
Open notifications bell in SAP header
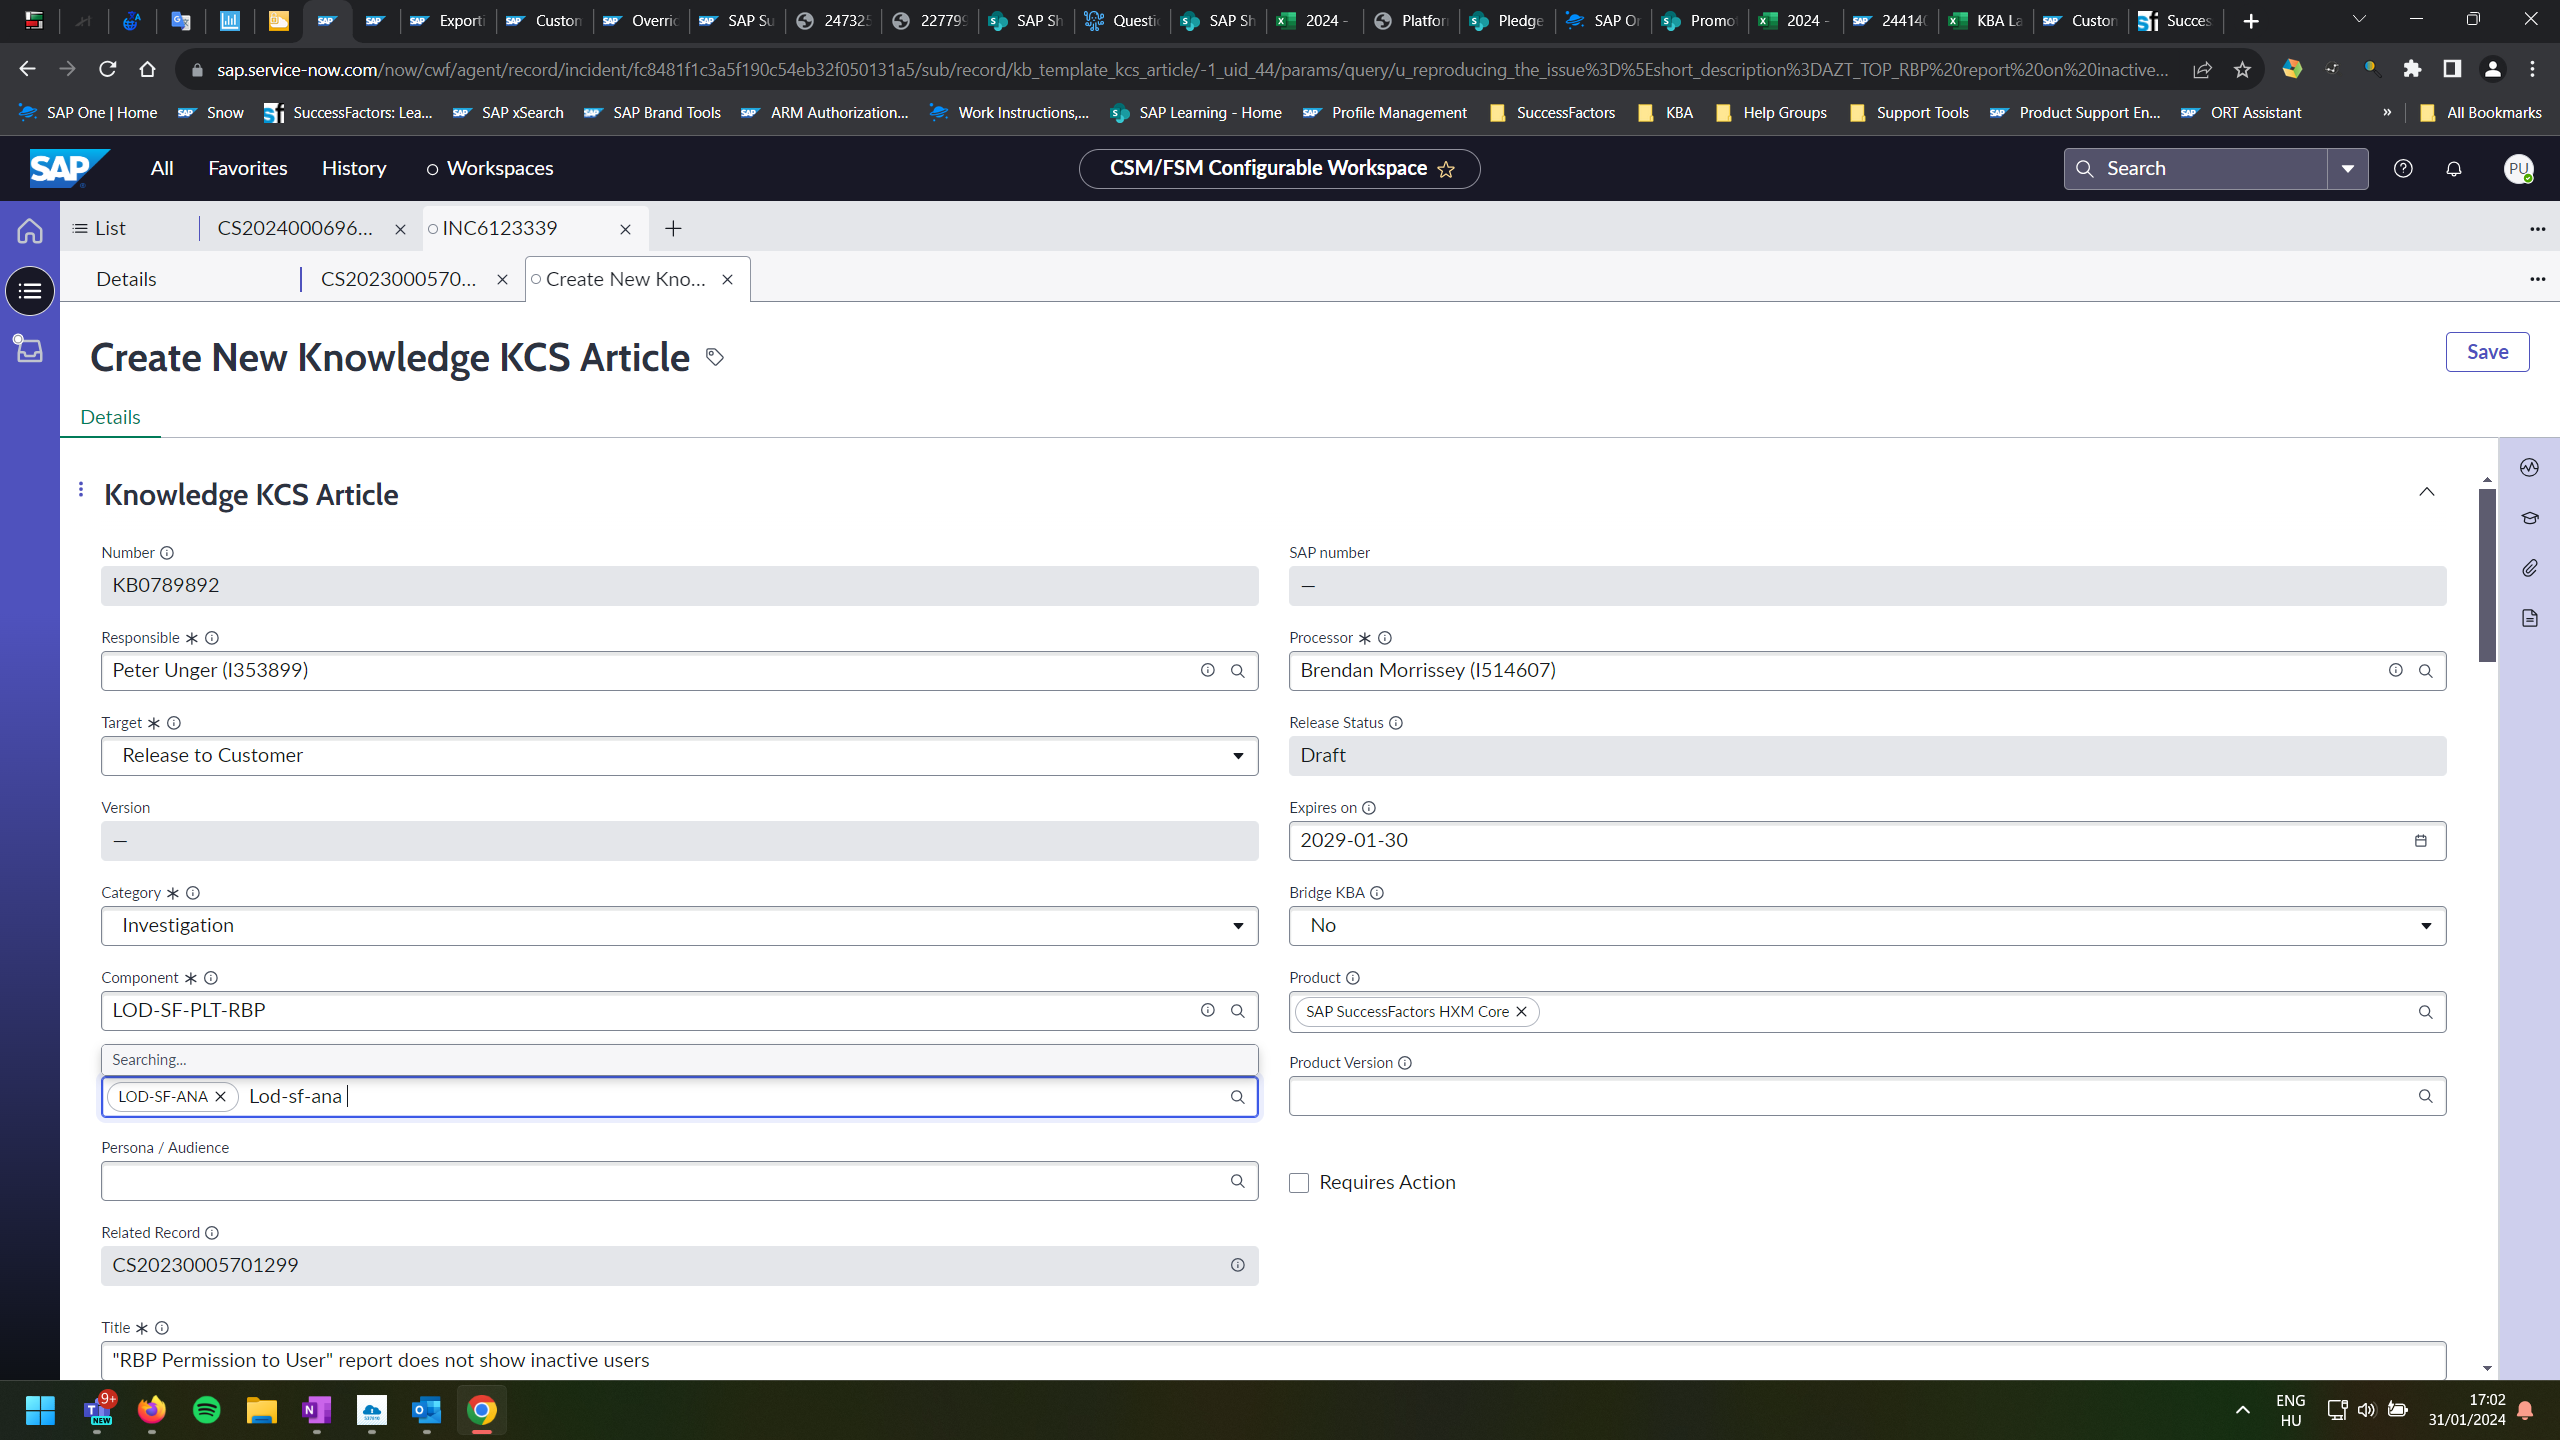click(2454, 169)
